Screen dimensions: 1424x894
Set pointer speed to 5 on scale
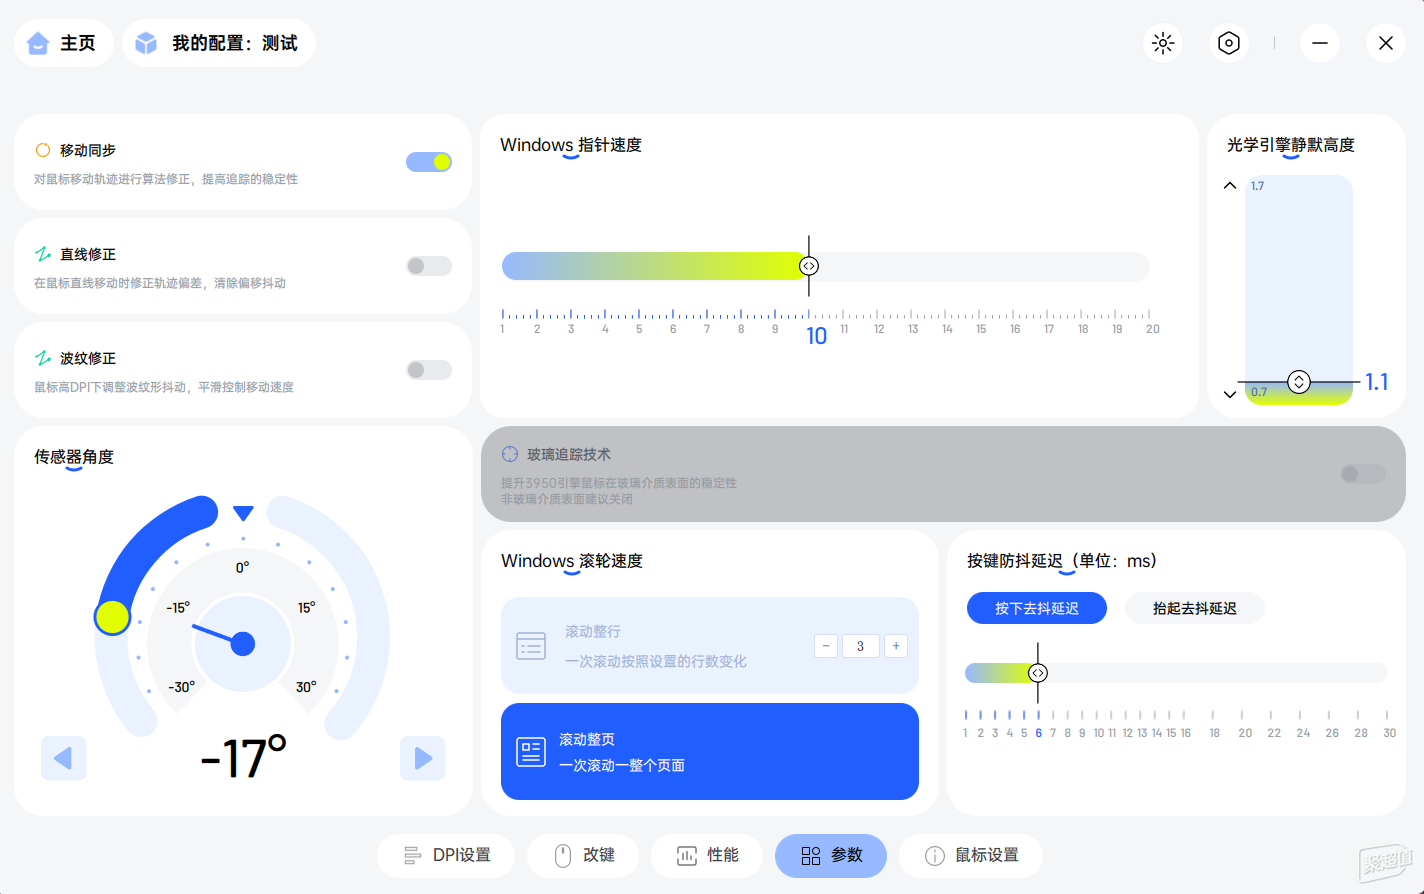(639, 329)
